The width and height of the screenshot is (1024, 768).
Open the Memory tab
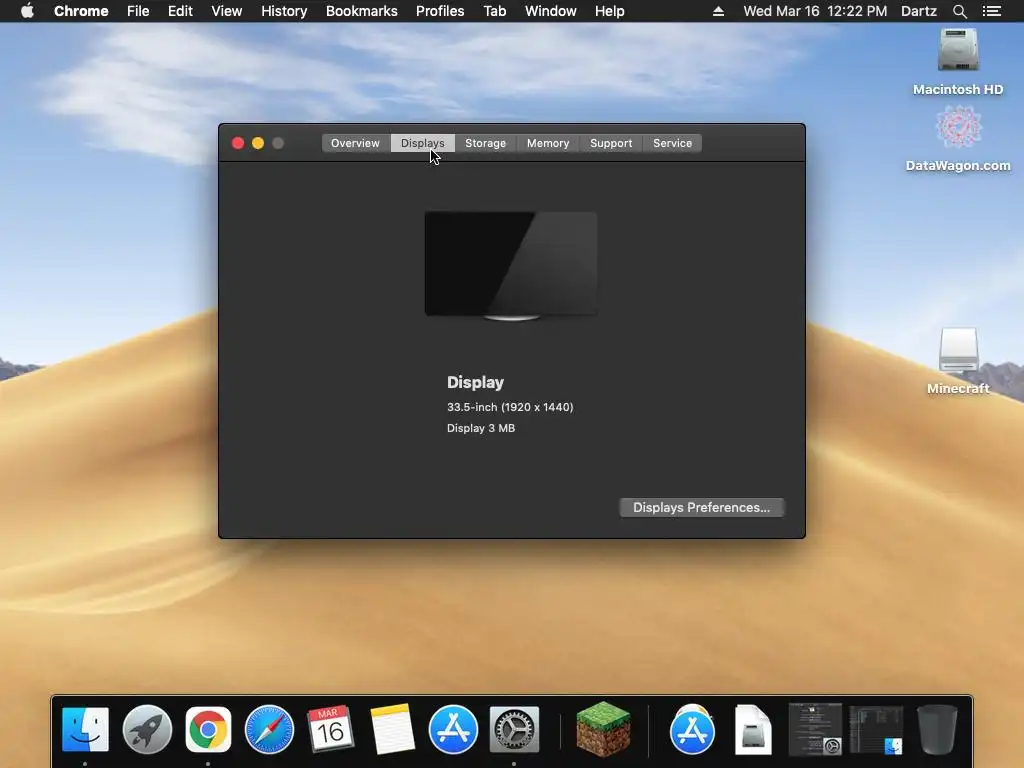548,143
